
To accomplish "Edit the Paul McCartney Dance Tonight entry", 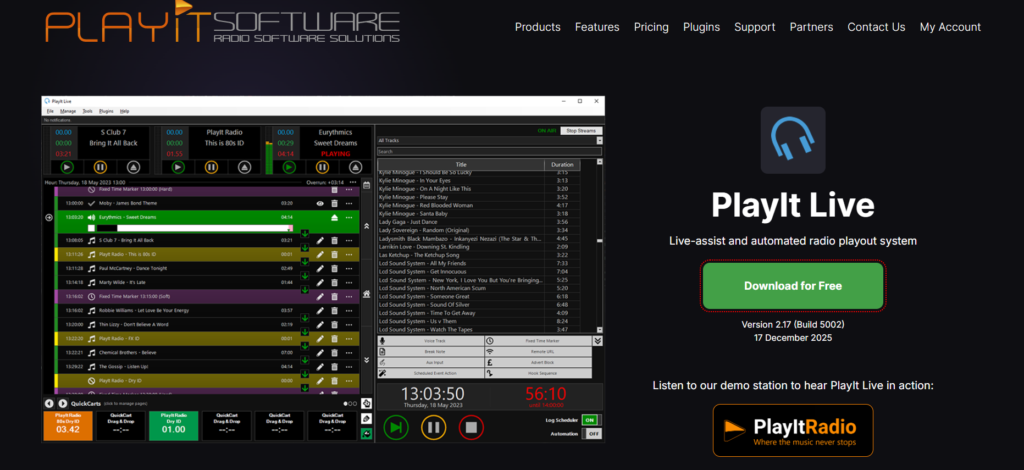I will click(320, 268).
